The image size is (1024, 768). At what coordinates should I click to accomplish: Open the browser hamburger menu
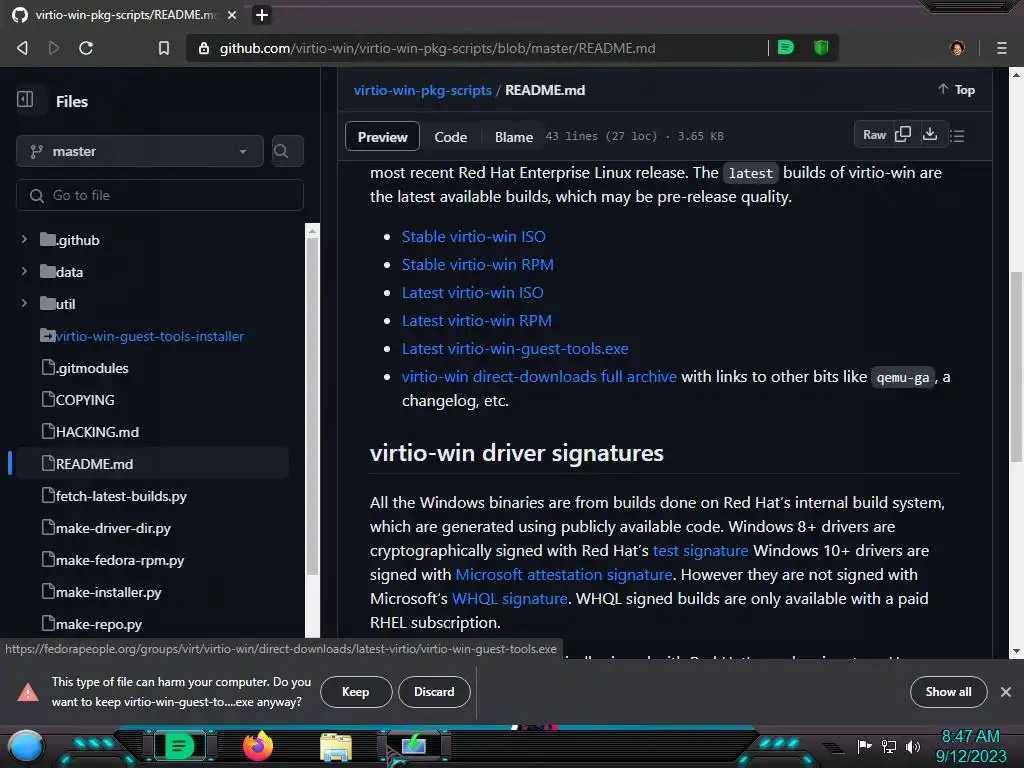click(1001, 48)
